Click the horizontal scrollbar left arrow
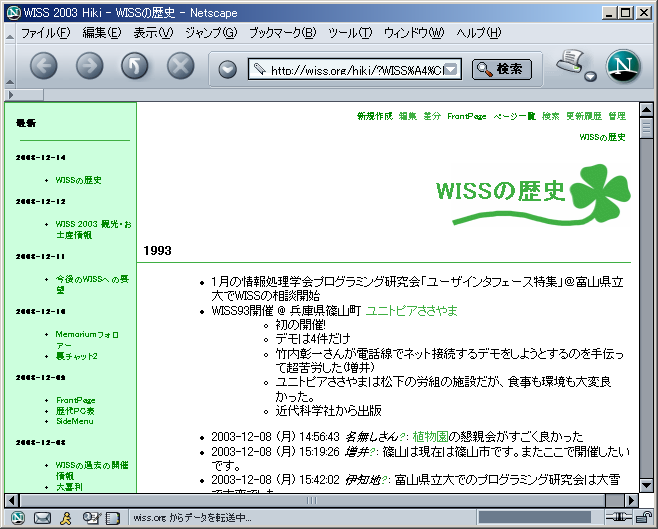The image size is (658, 529). pos(12,500)
